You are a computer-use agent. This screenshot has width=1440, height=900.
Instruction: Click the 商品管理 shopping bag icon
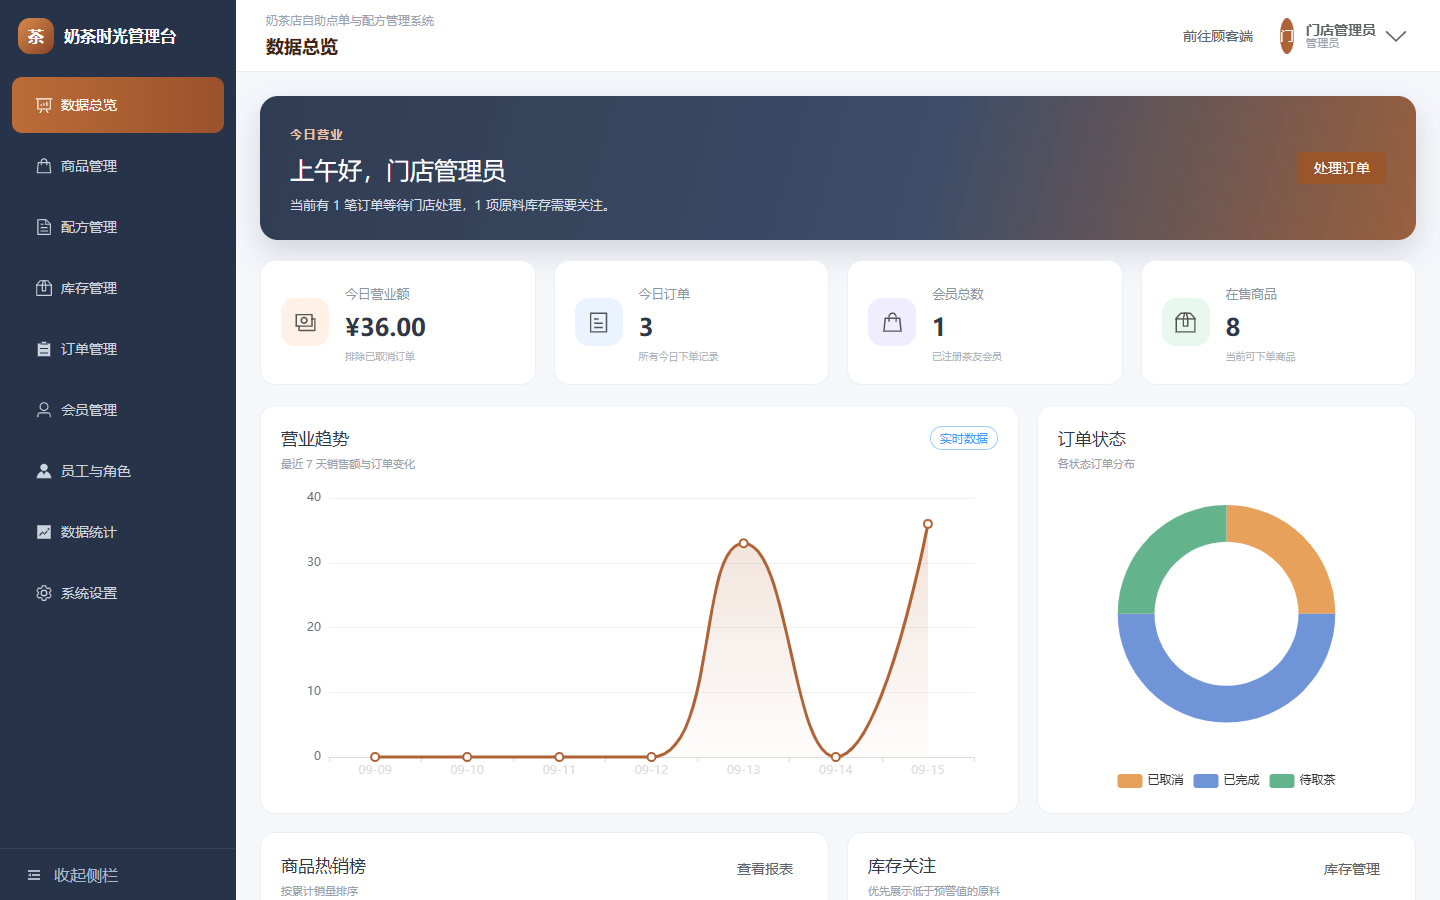coord(44,166)
